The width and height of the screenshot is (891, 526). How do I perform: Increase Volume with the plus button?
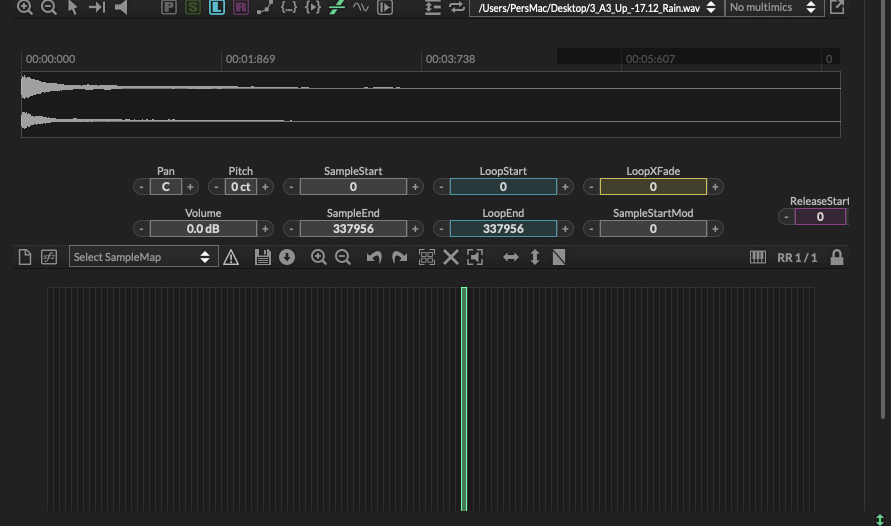(265, 229)
